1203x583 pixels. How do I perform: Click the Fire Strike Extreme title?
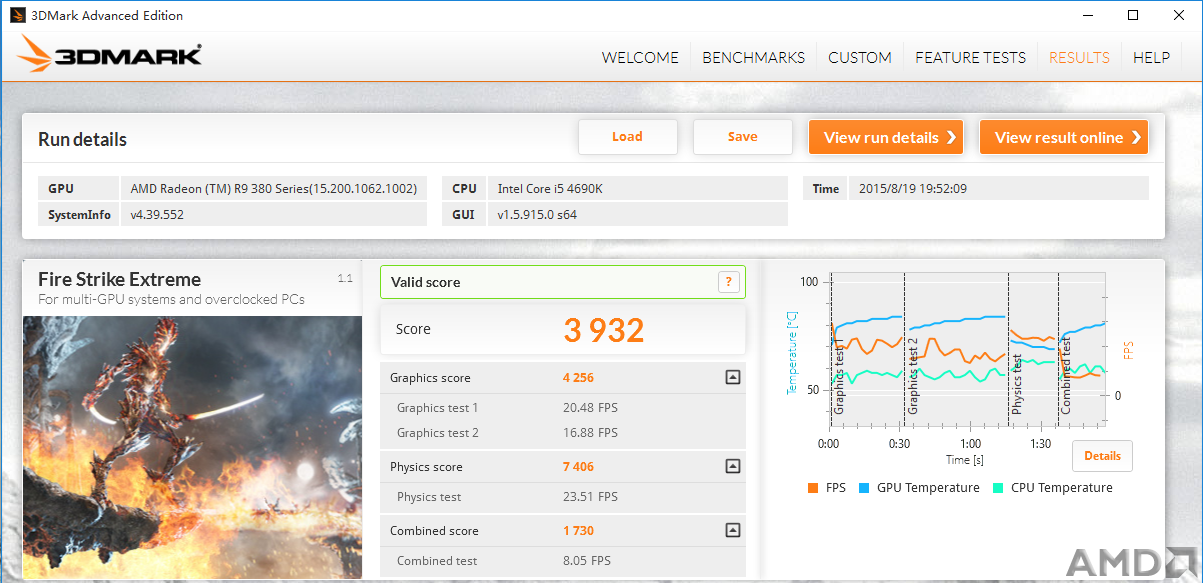click(119, 280)
